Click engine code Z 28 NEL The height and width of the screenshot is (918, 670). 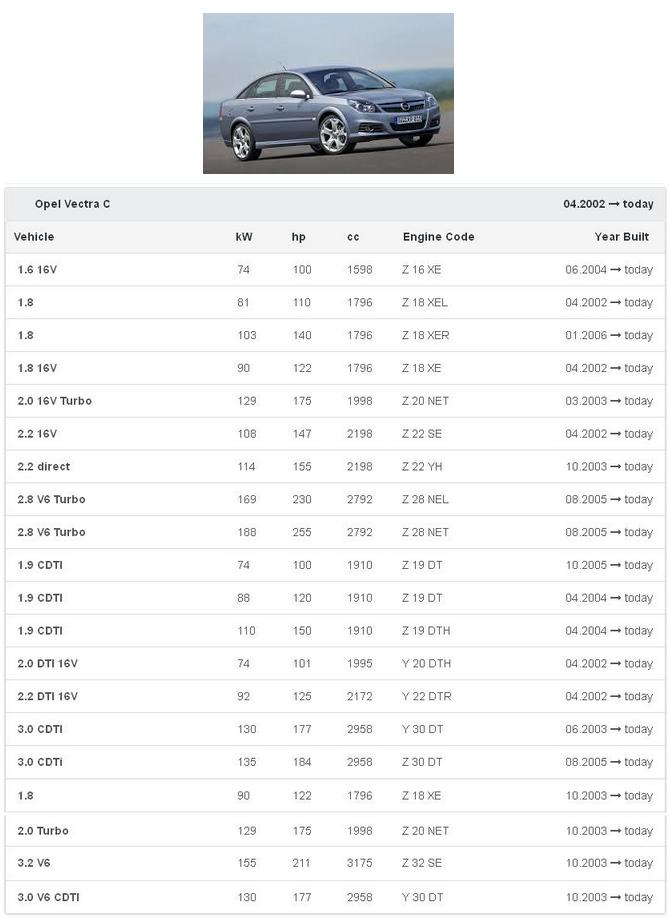425,500
